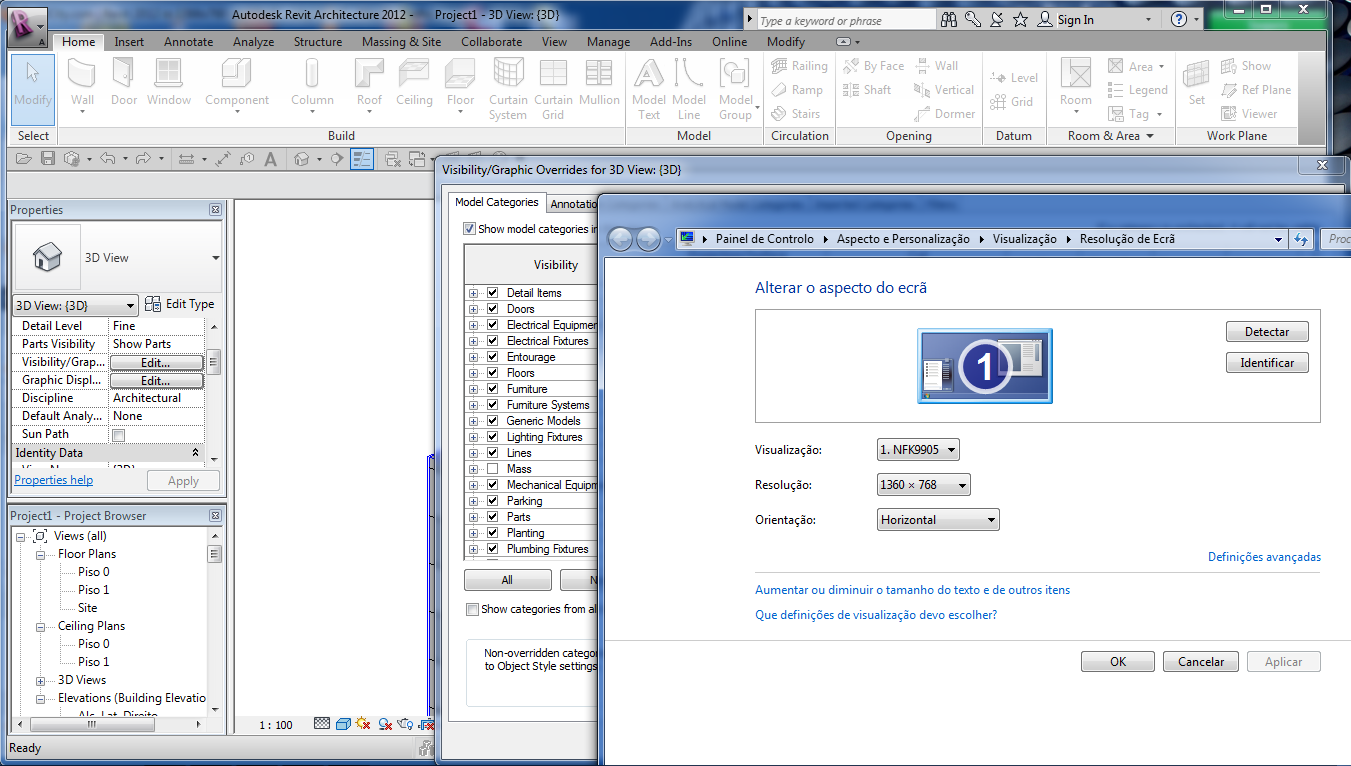Open the Resolução dropdown showing 1360 × 768
This screenshot has height=766, width=1351.
click(923, 485)
